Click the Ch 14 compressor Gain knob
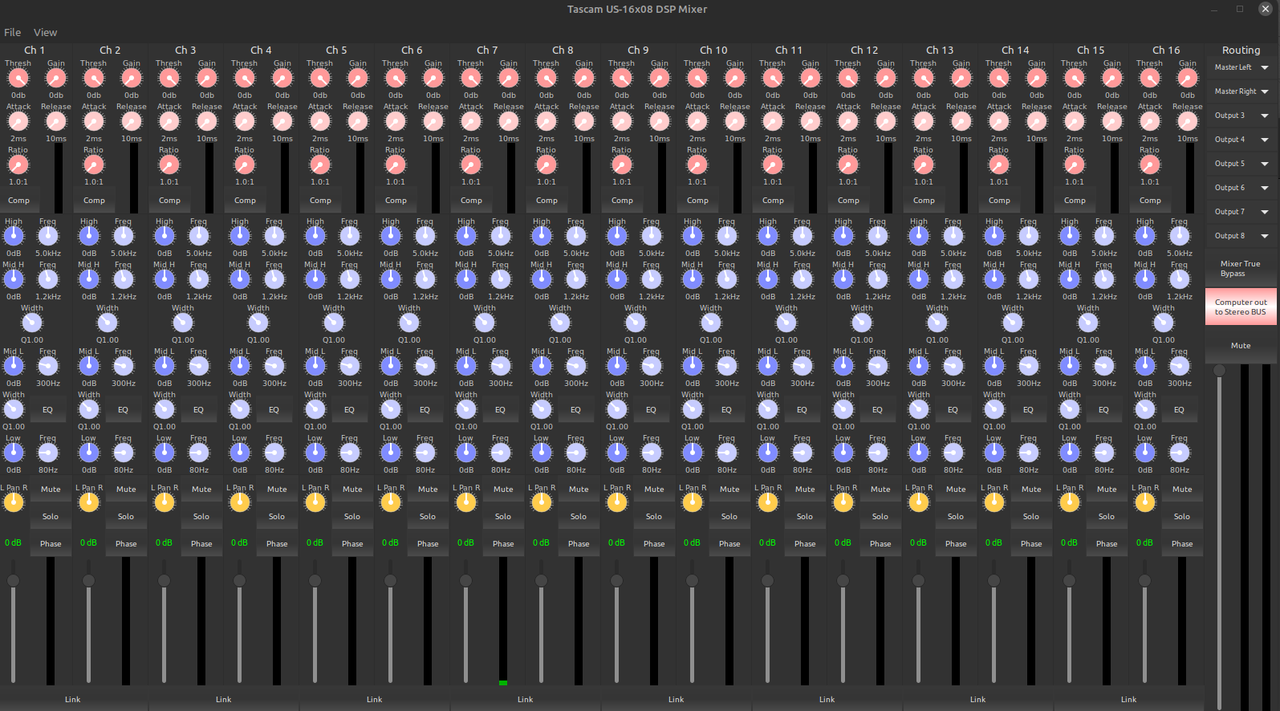 [x=1037, y=78]
